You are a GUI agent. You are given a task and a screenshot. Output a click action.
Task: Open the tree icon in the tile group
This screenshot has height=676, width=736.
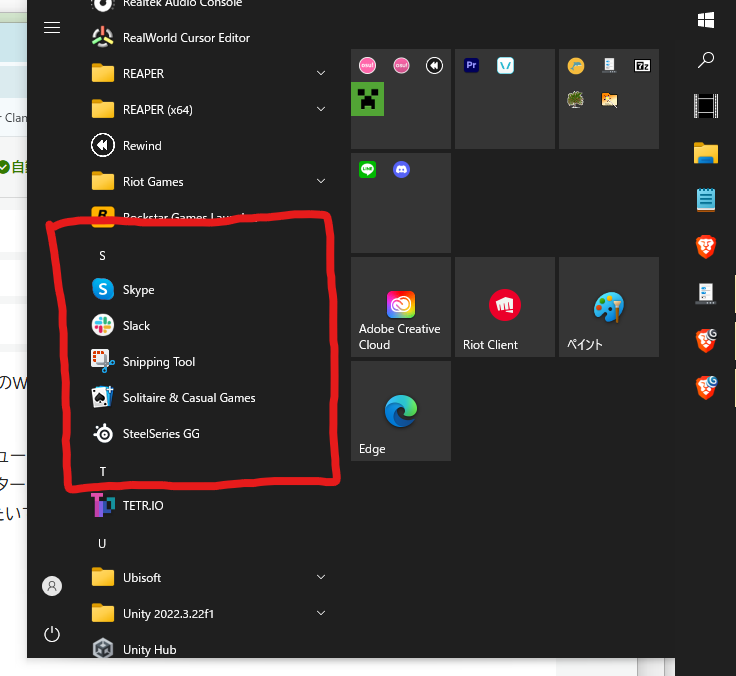coord(575,99)
